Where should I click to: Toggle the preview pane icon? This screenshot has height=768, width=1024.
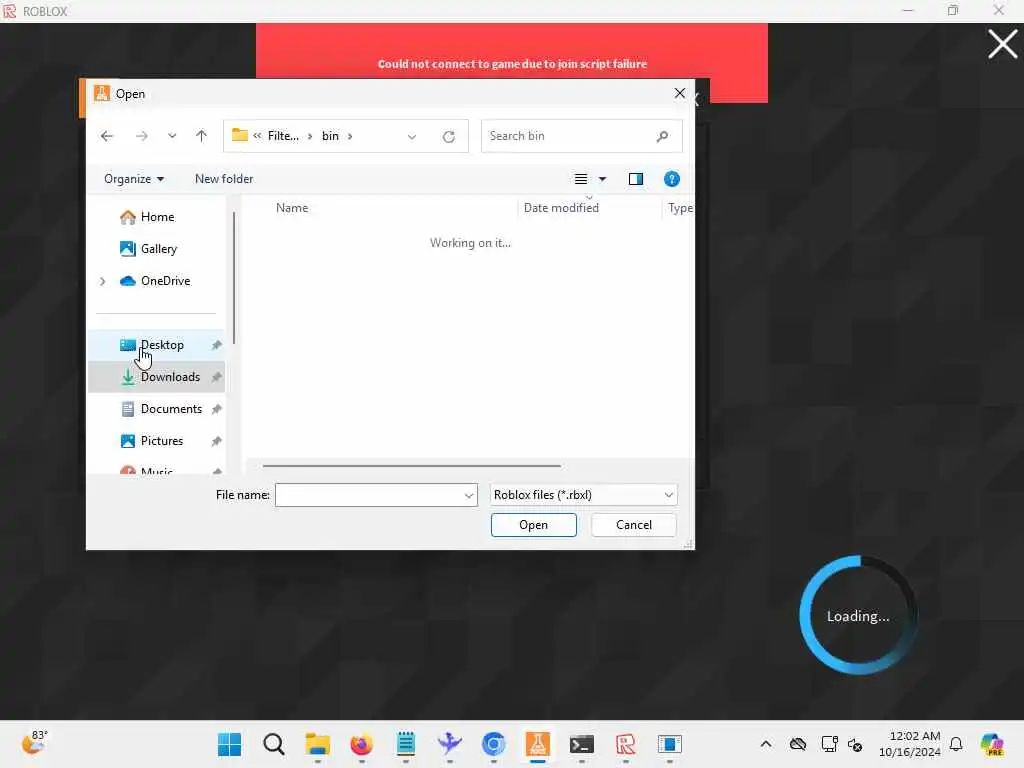[635, 179]
